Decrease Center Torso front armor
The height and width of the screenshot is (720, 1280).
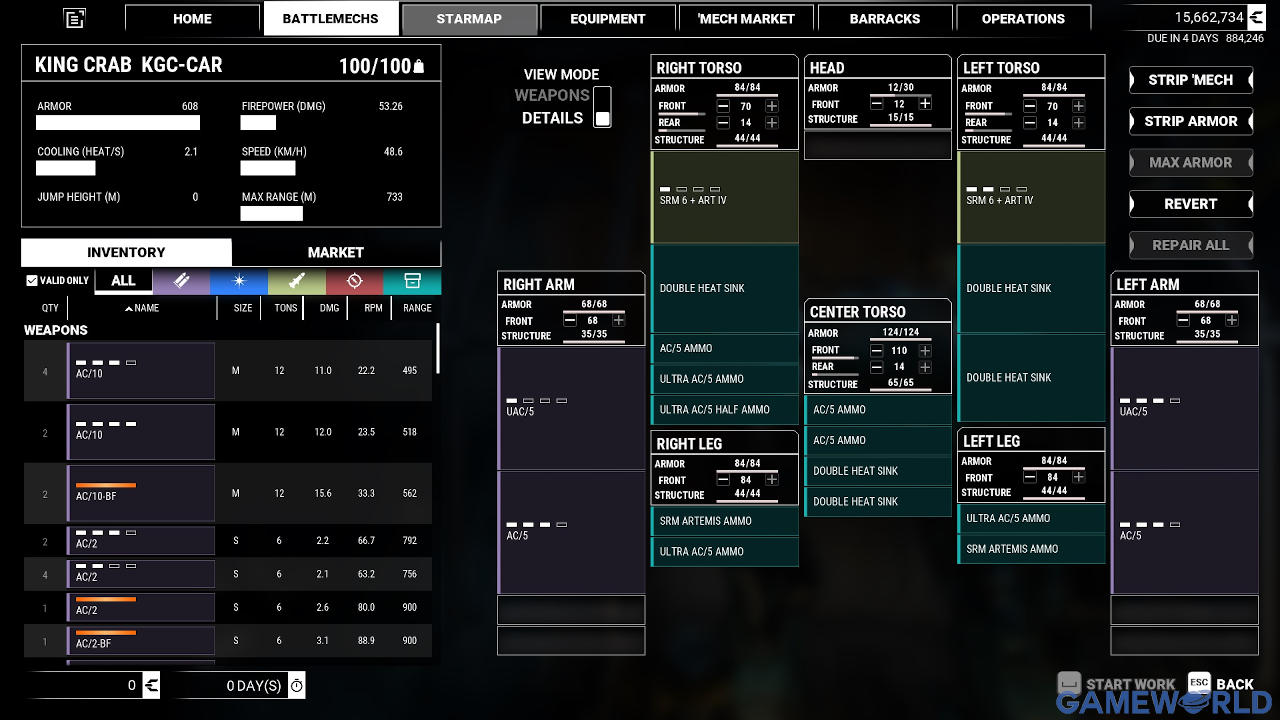pyautogui.click(x=876, y=351)
